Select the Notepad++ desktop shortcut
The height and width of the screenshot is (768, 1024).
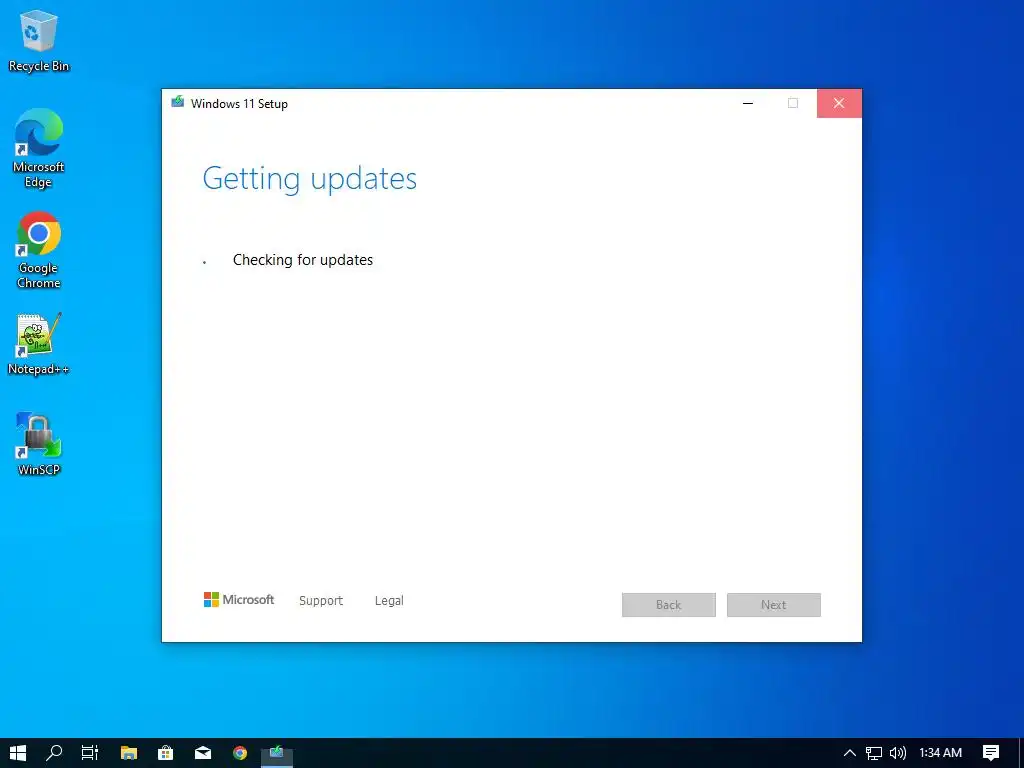point(39,344)
